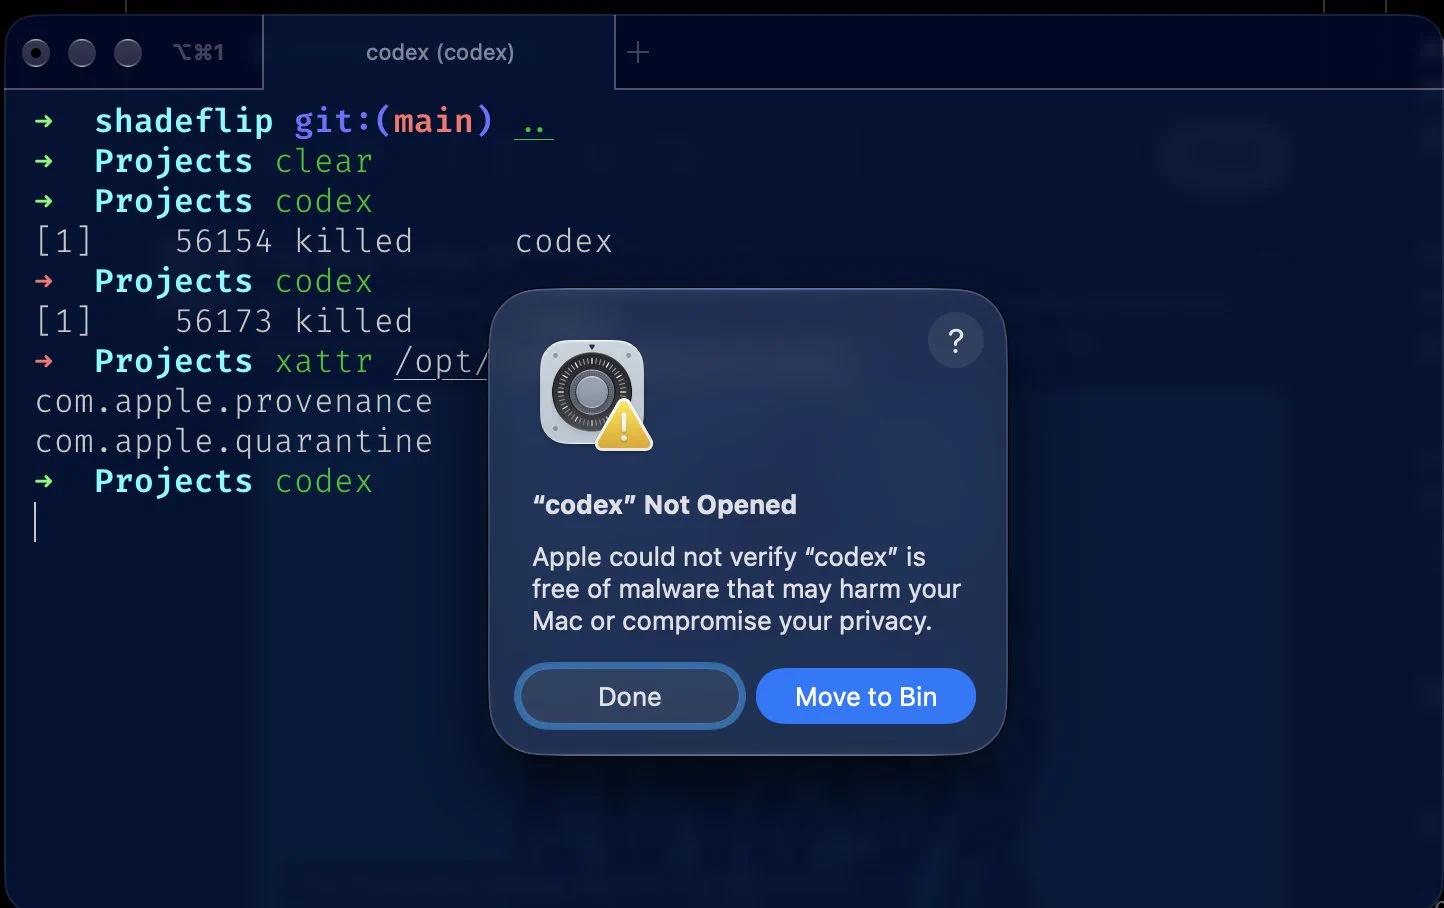Click the 56154 killed process line
This screenshot has width=1444, height=908.
(x=324, y=241)
